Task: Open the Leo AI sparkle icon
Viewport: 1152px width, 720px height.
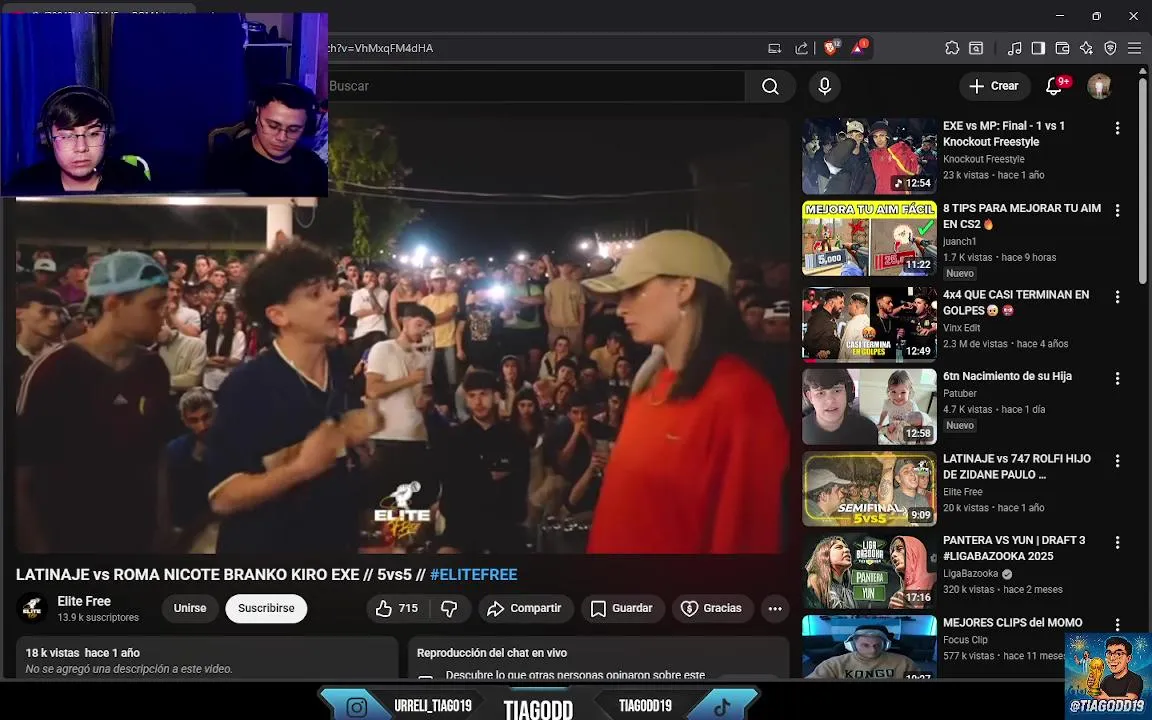Action: coord(1087,48)
